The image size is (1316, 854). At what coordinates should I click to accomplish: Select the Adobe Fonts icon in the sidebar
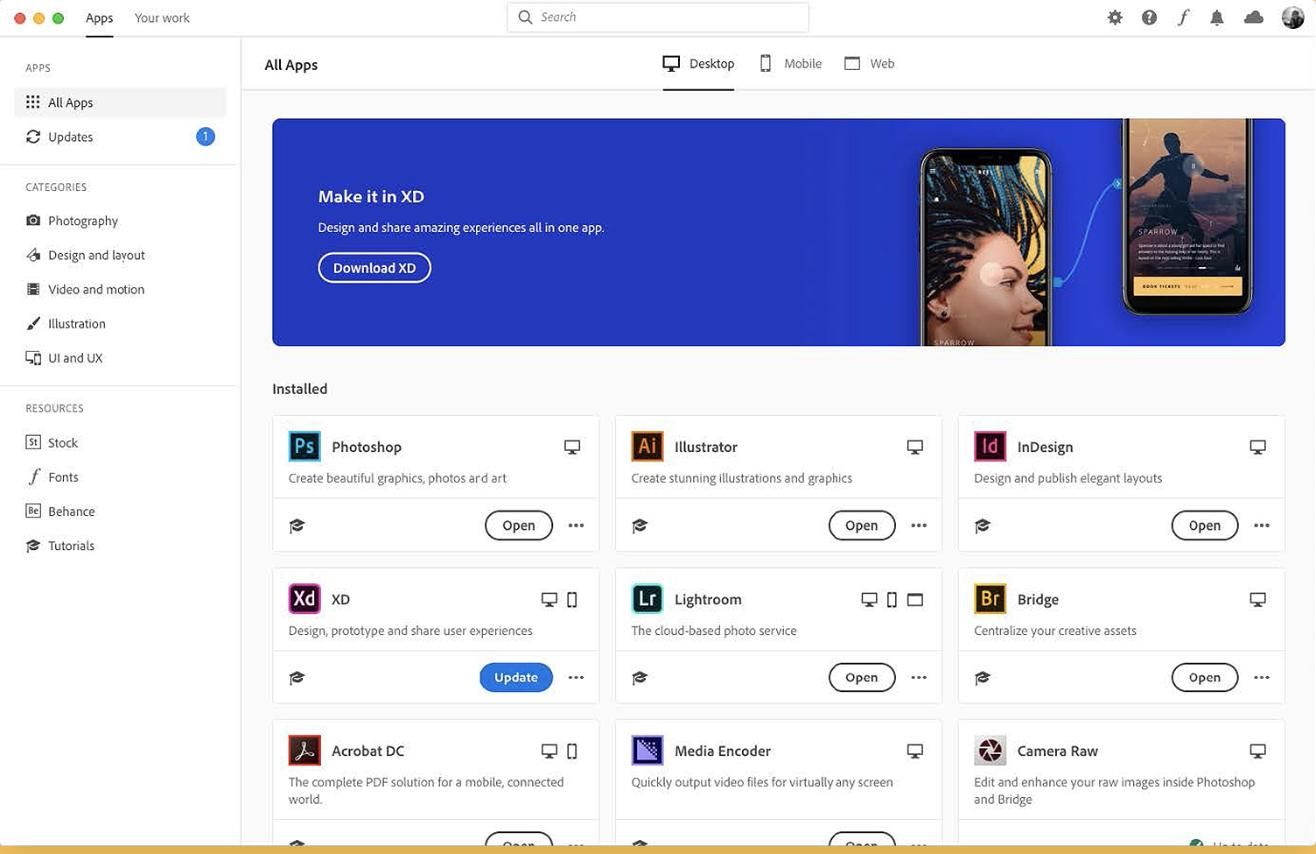34,476
